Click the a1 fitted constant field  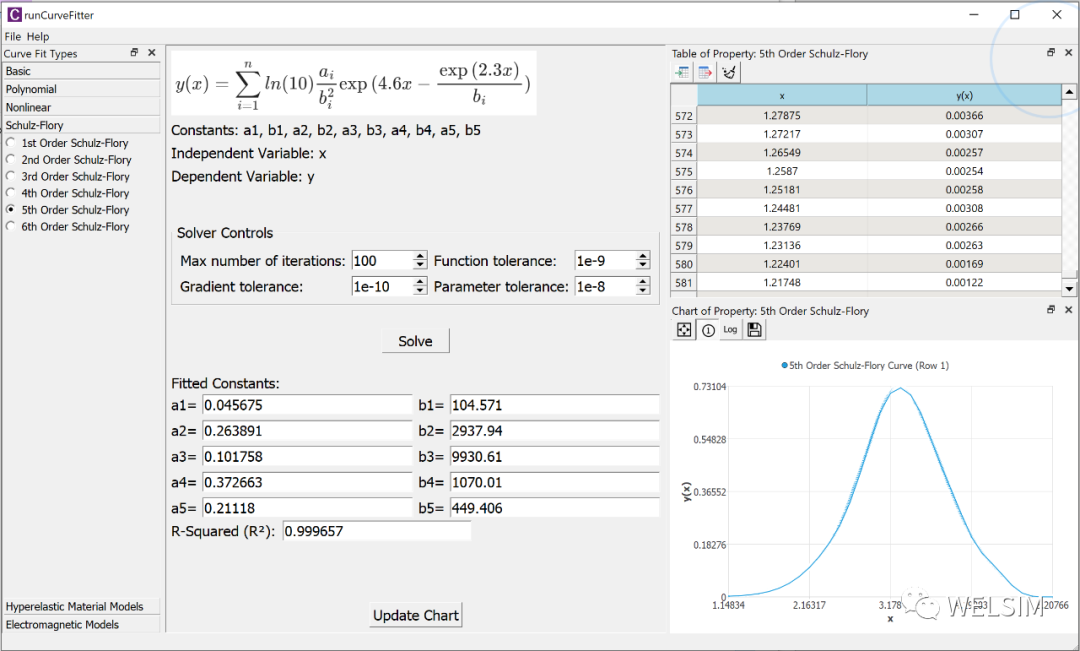pyautogui.click(x=307, y=405)
